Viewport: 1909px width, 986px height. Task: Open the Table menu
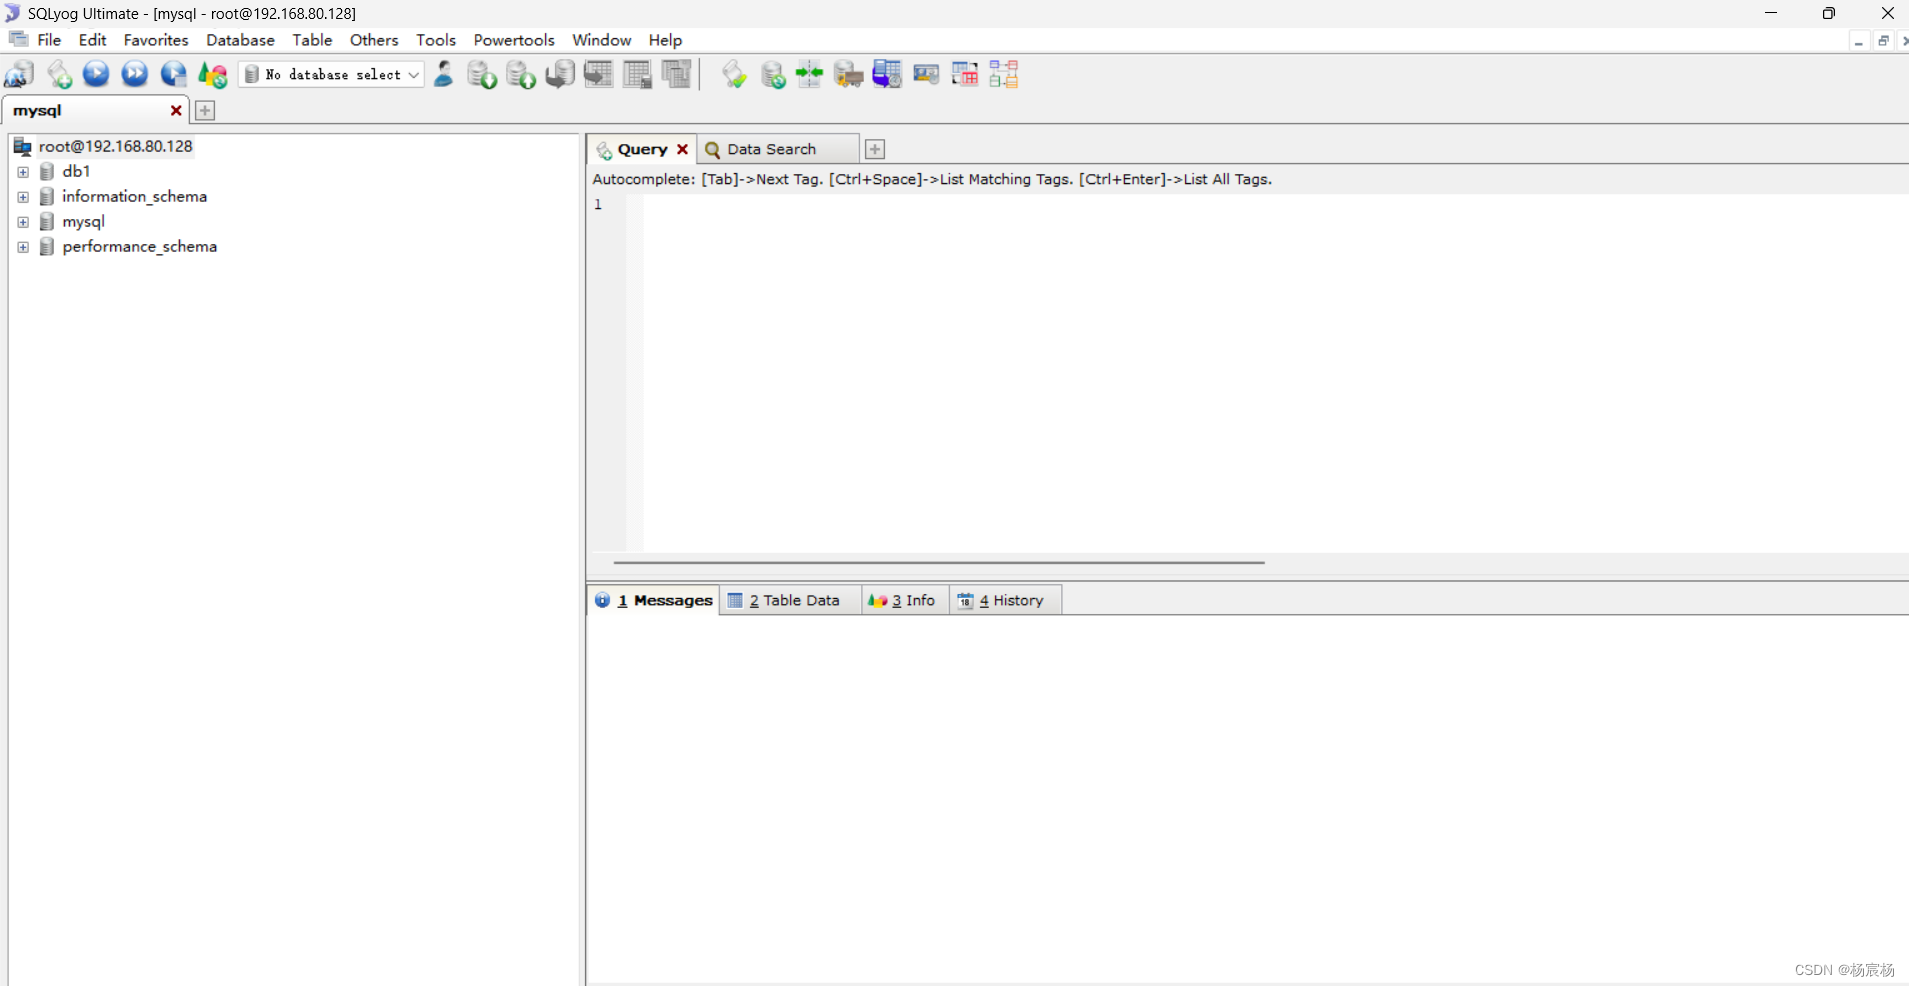312,40
